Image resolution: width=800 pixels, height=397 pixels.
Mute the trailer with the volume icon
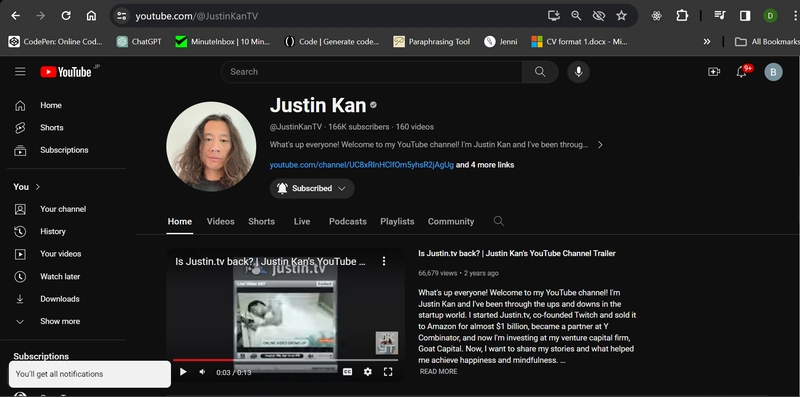coord(203,372)
